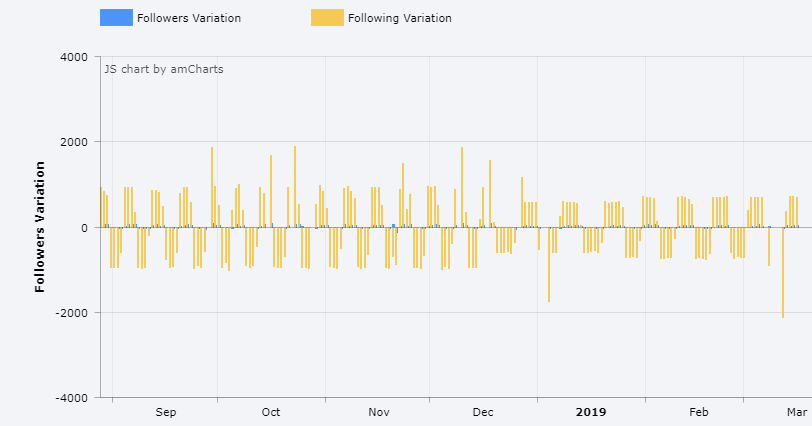This screenshot has height=426, width=812.
Task: Click the Oct label on the x-axis
Action: coord(271,412)
